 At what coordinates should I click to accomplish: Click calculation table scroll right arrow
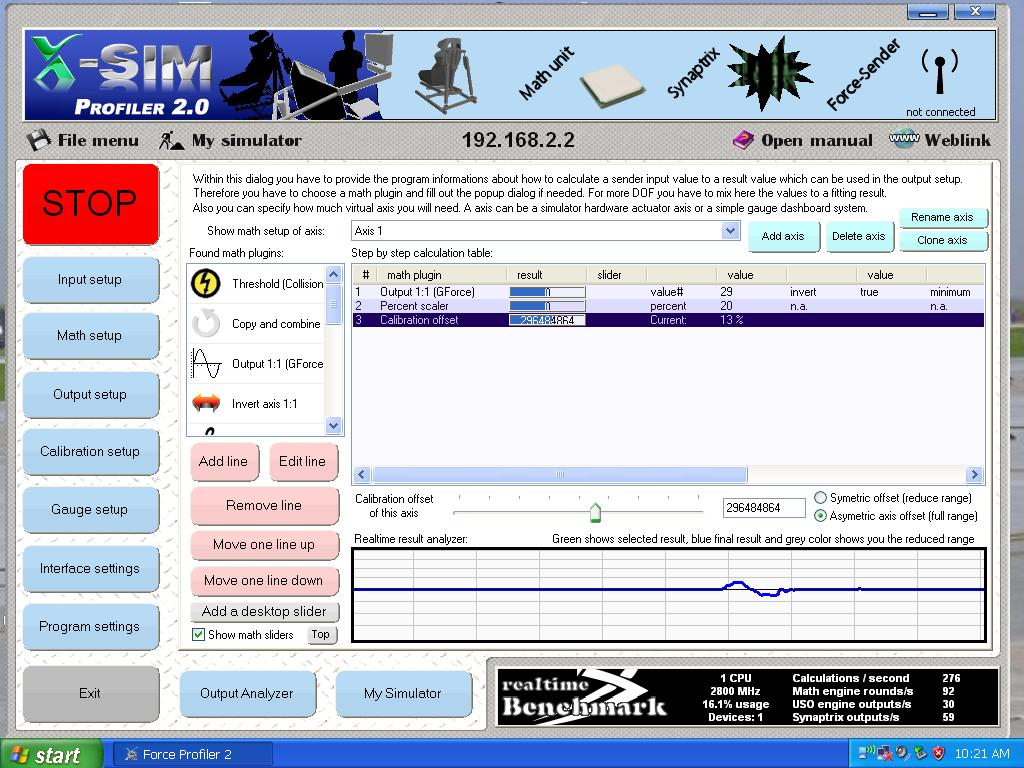pyautogui.click(x=974, y=475)
